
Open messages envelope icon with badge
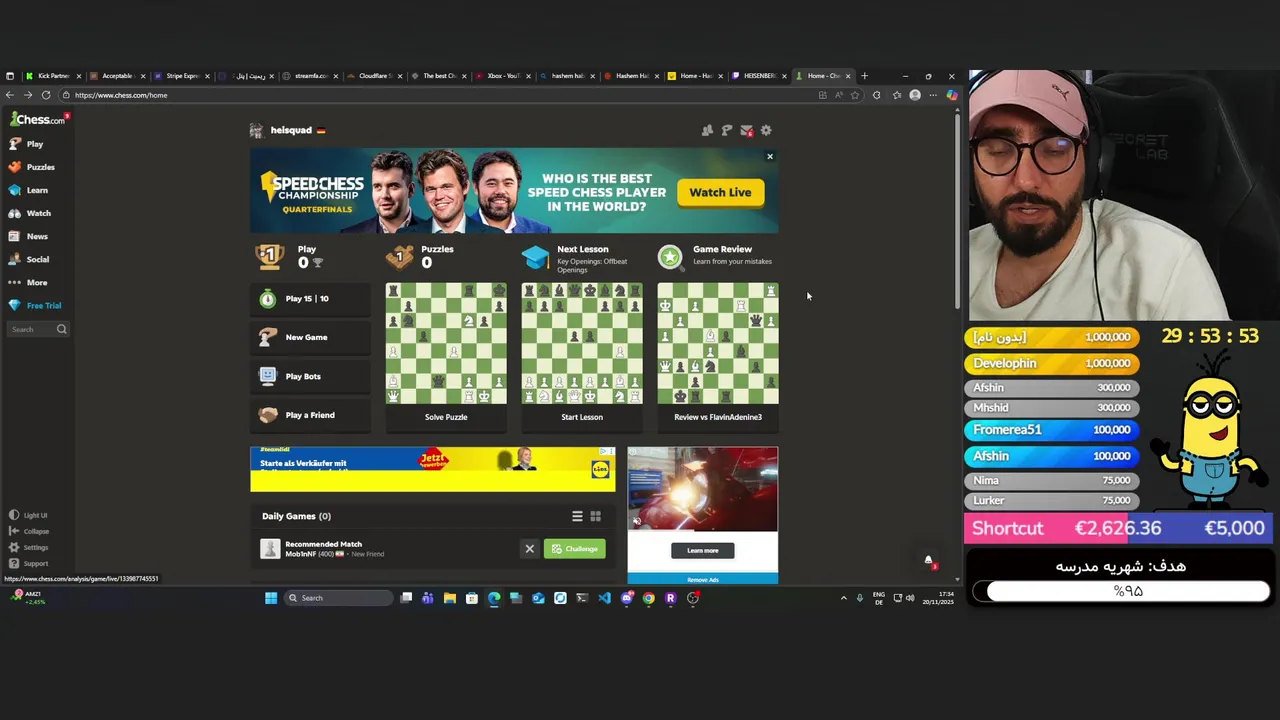746,130
